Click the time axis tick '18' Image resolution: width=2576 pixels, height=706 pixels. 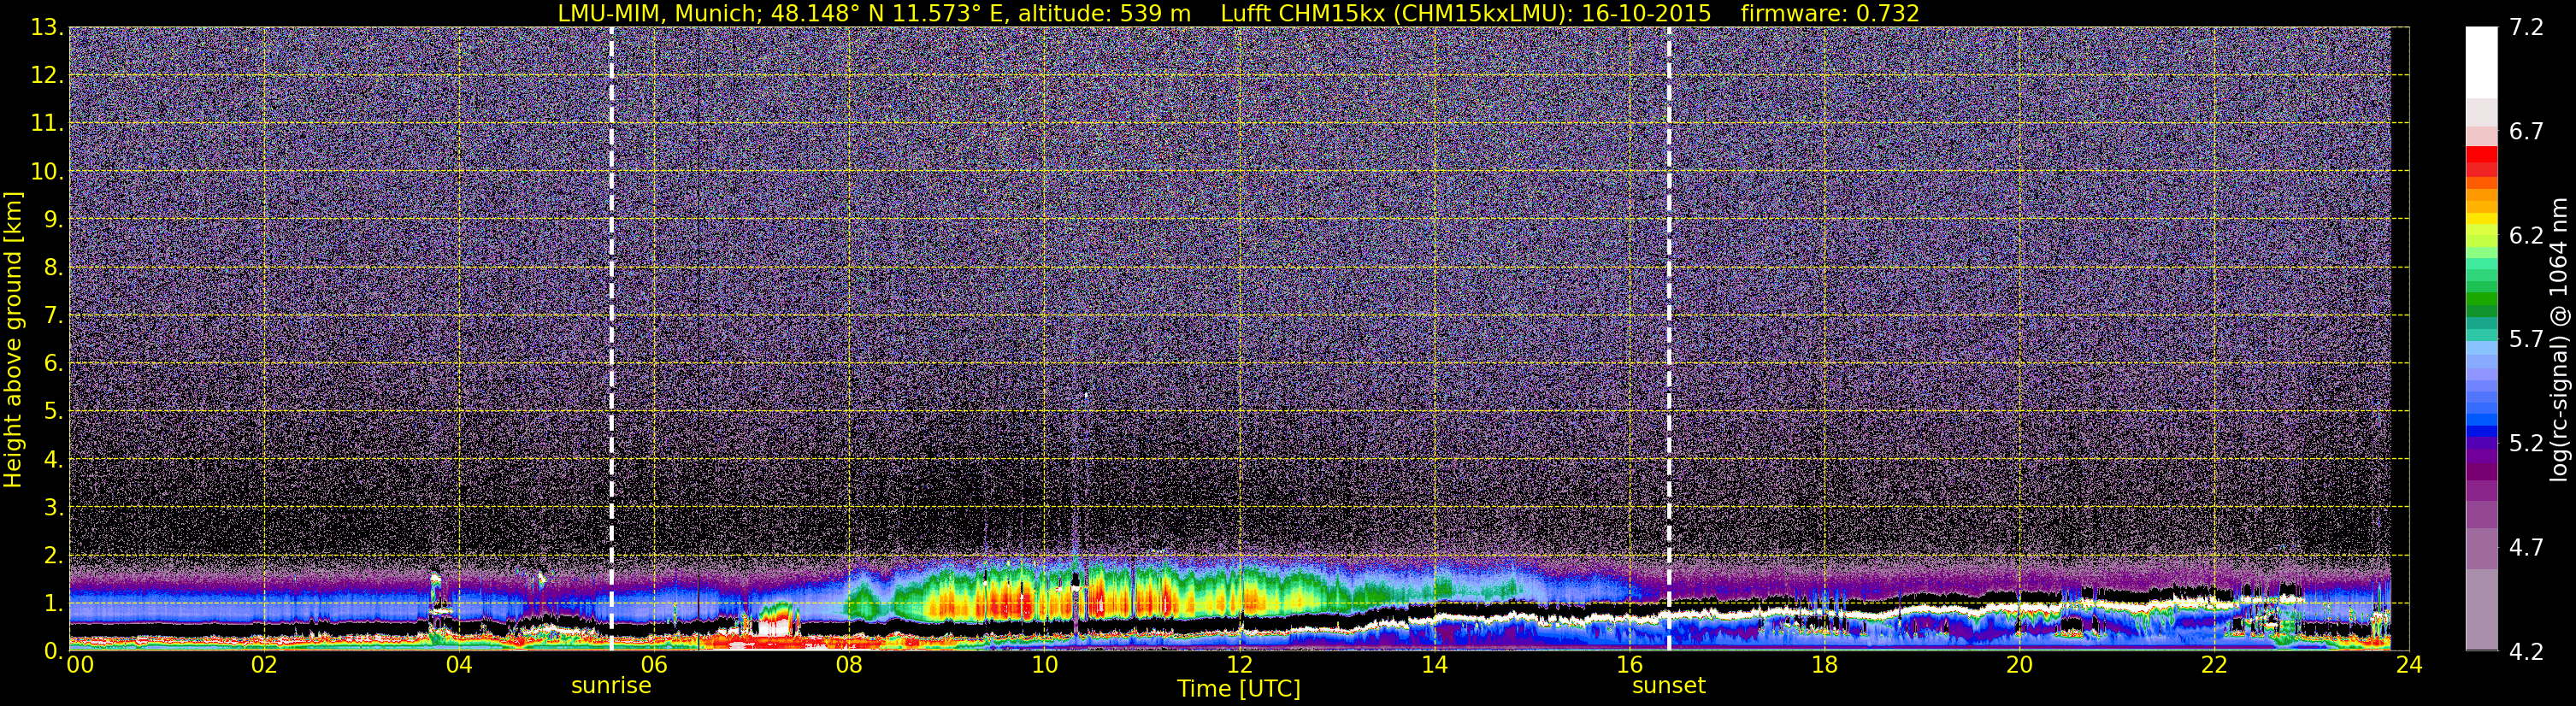pos(1824,666)
